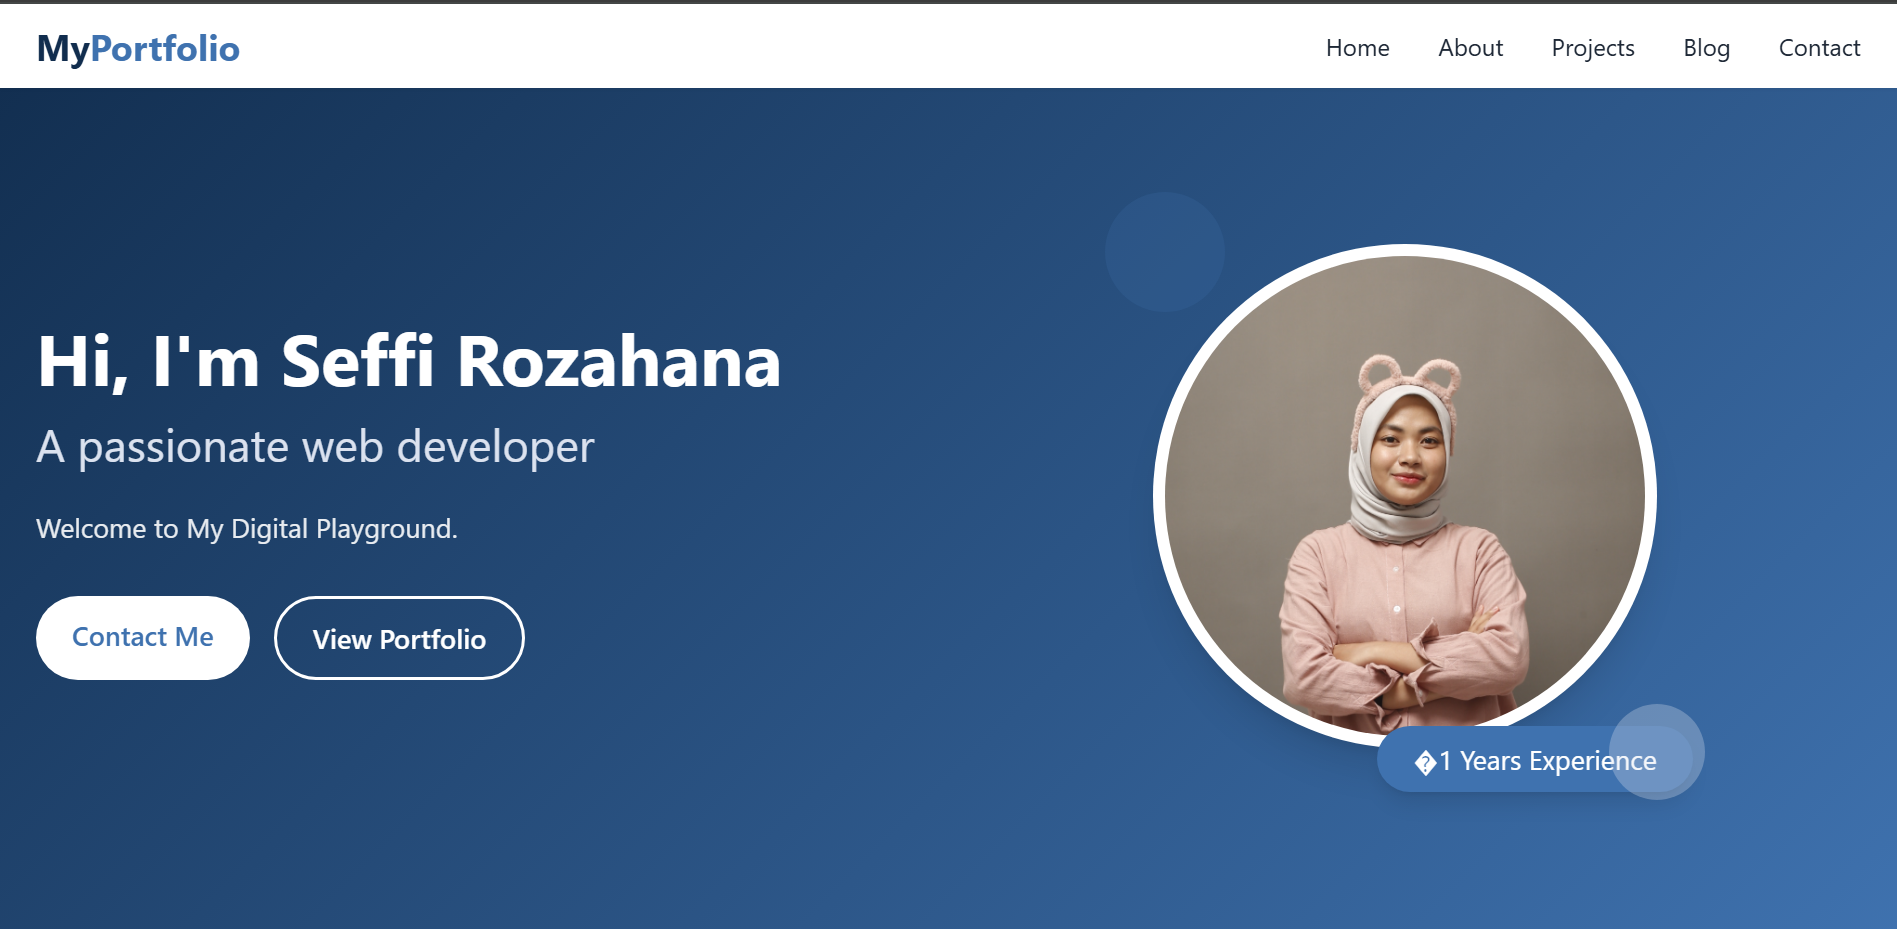Click the 1 Years Experience badge text
Screen dimensions: 1897x929
point(1547,761)
